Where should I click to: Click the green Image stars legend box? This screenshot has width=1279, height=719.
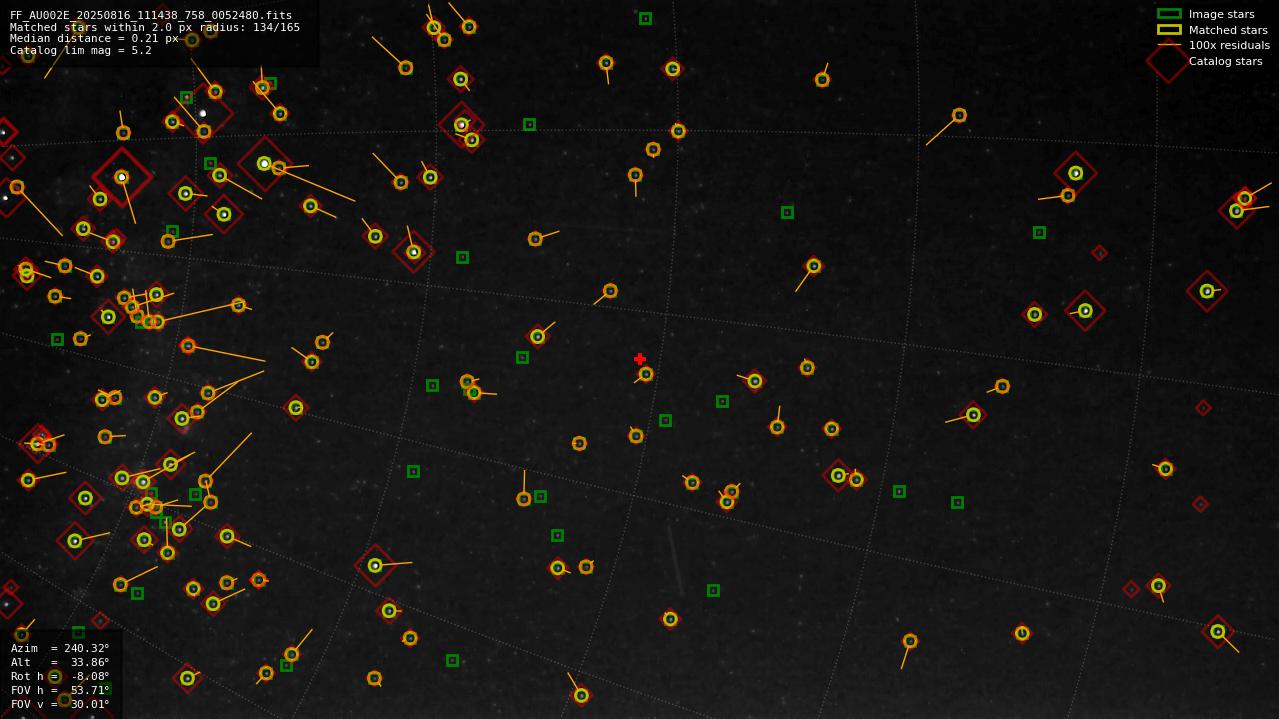(1169, 14)
